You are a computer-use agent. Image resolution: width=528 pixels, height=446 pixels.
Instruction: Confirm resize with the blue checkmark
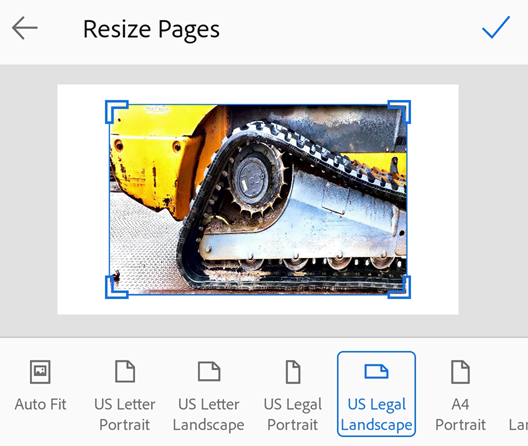tap(496, 27)
